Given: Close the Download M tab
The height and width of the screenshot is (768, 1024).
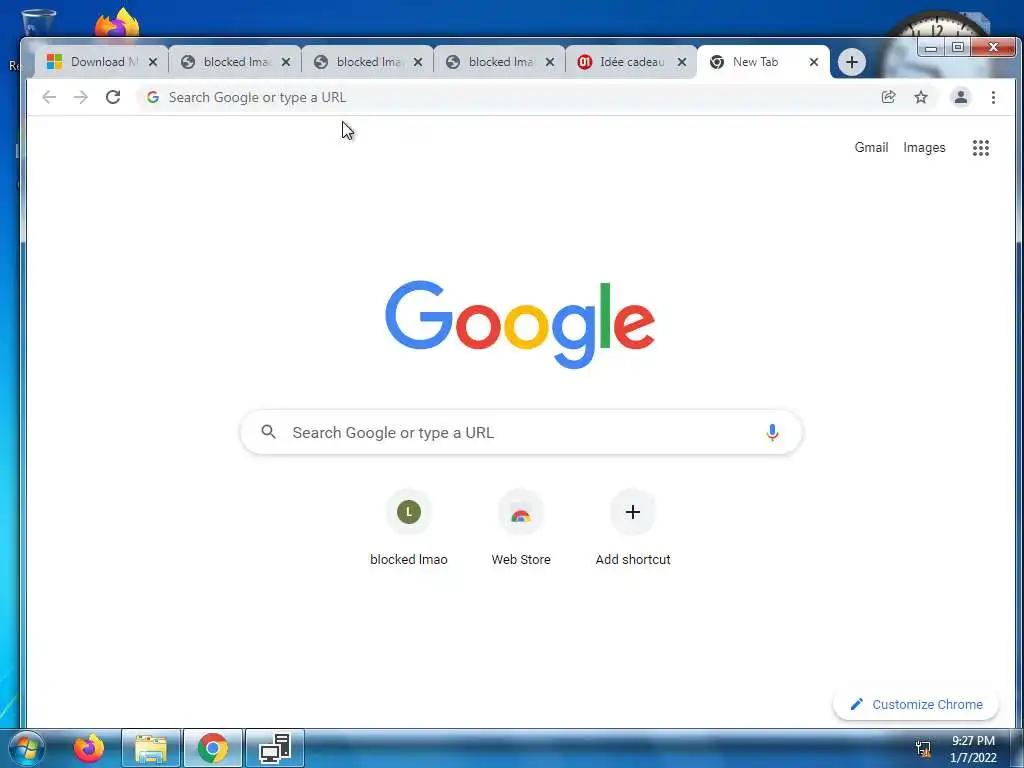Looking at the screenshot, I should (153, 62).
